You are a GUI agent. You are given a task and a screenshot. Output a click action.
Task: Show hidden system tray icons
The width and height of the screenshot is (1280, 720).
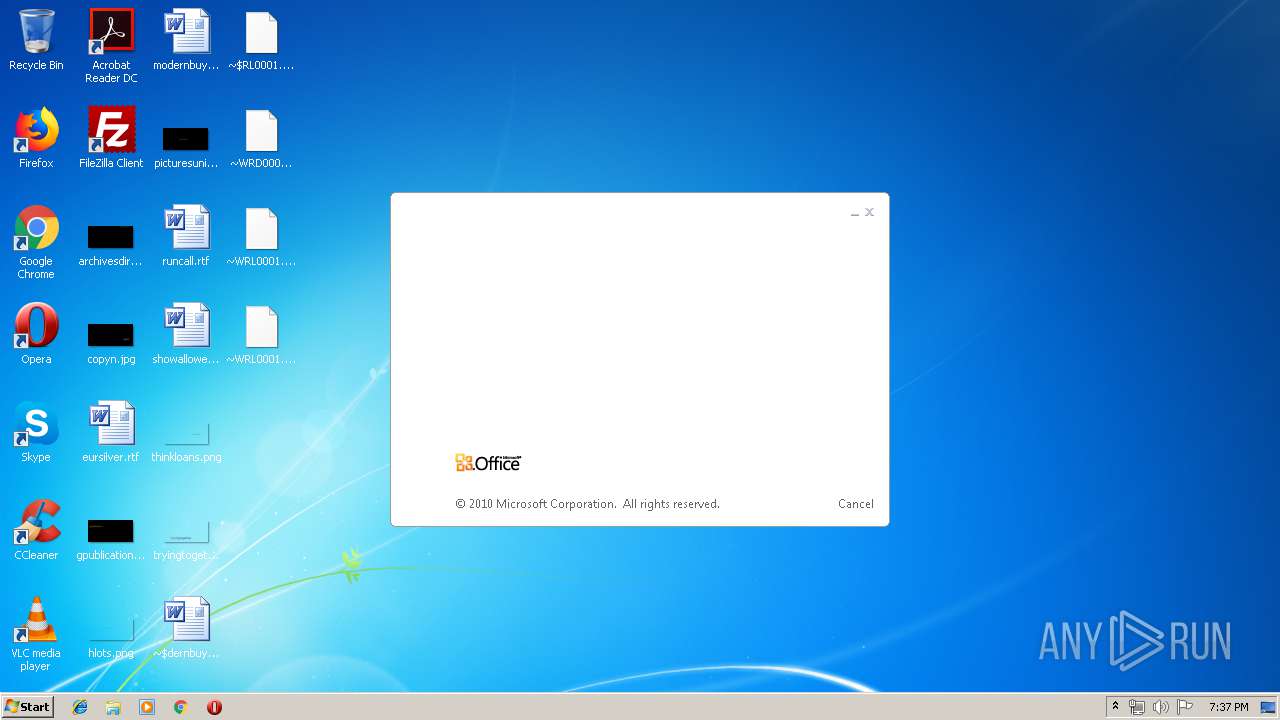point(1115,707)
